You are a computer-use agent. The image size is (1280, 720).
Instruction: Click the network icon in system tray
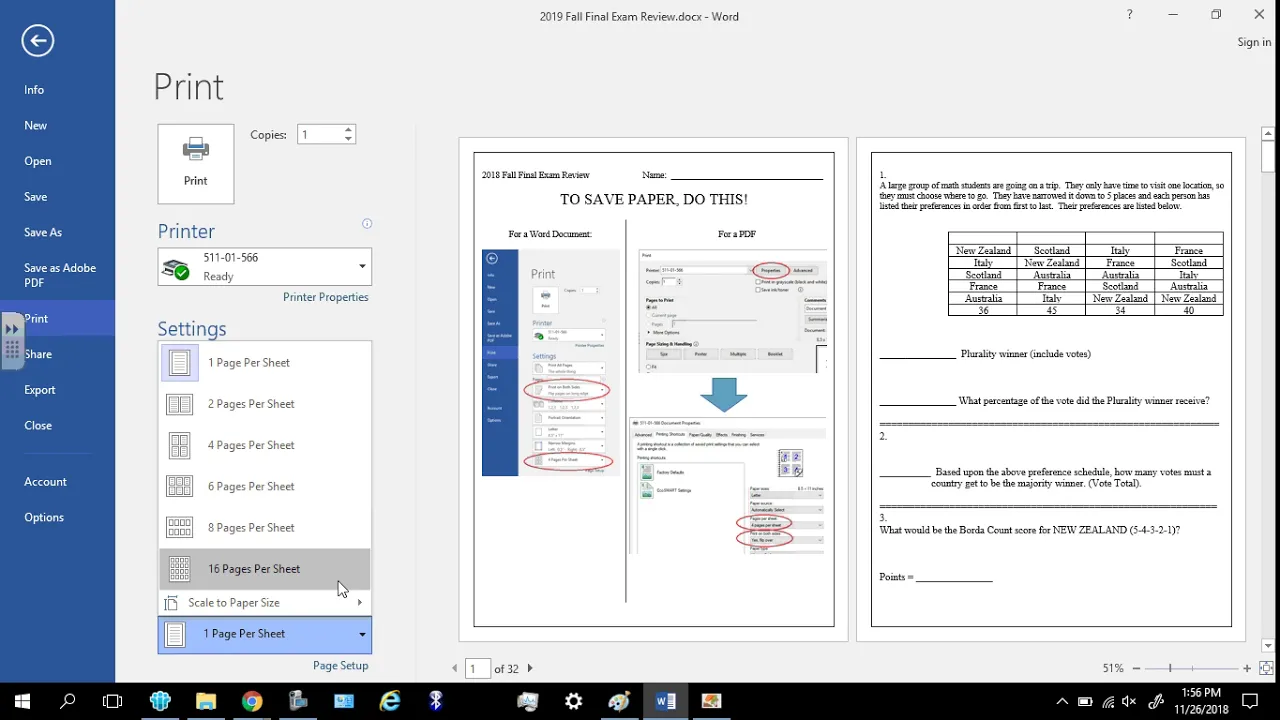[x=1109, y=701]
